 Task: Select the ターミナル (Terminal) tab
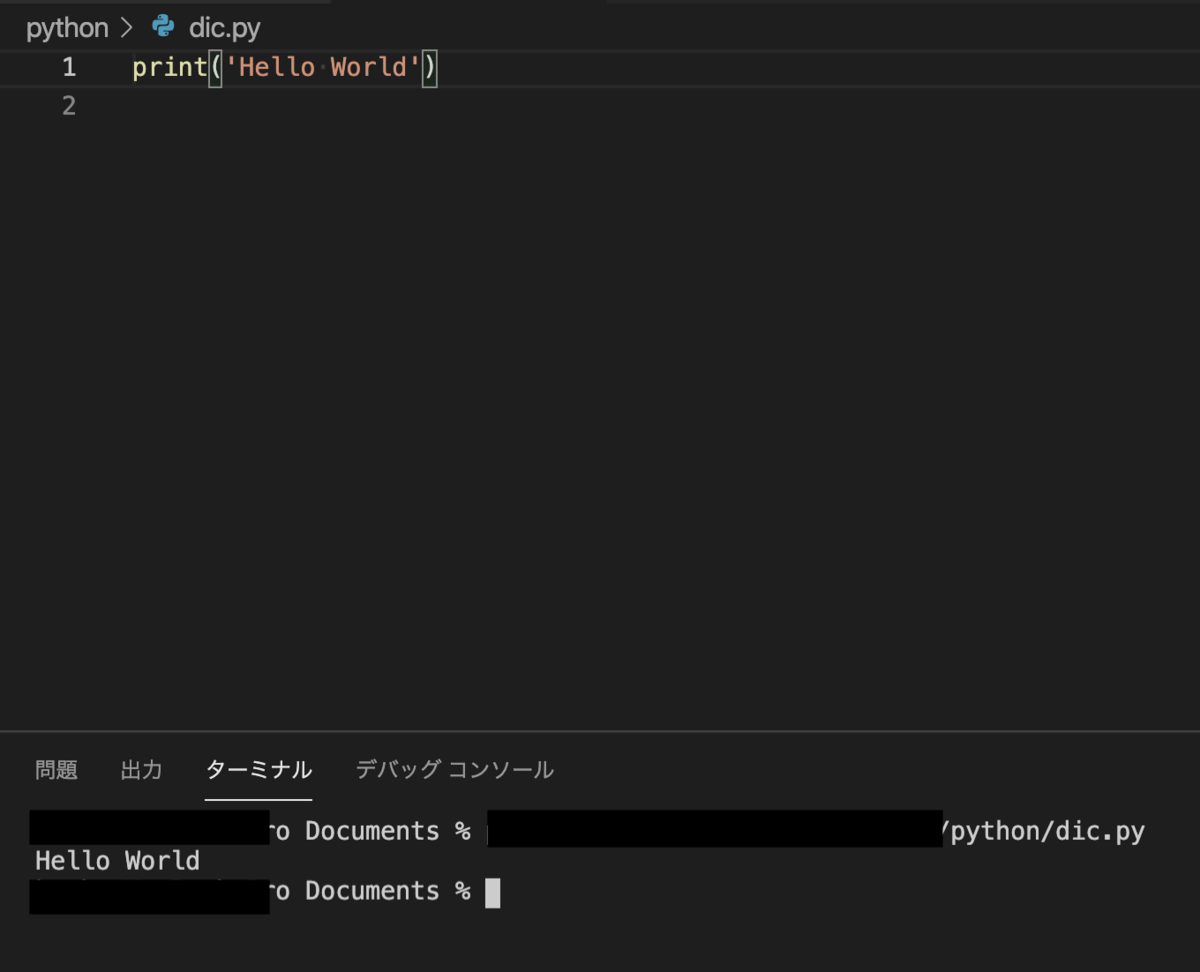[259, 769]
